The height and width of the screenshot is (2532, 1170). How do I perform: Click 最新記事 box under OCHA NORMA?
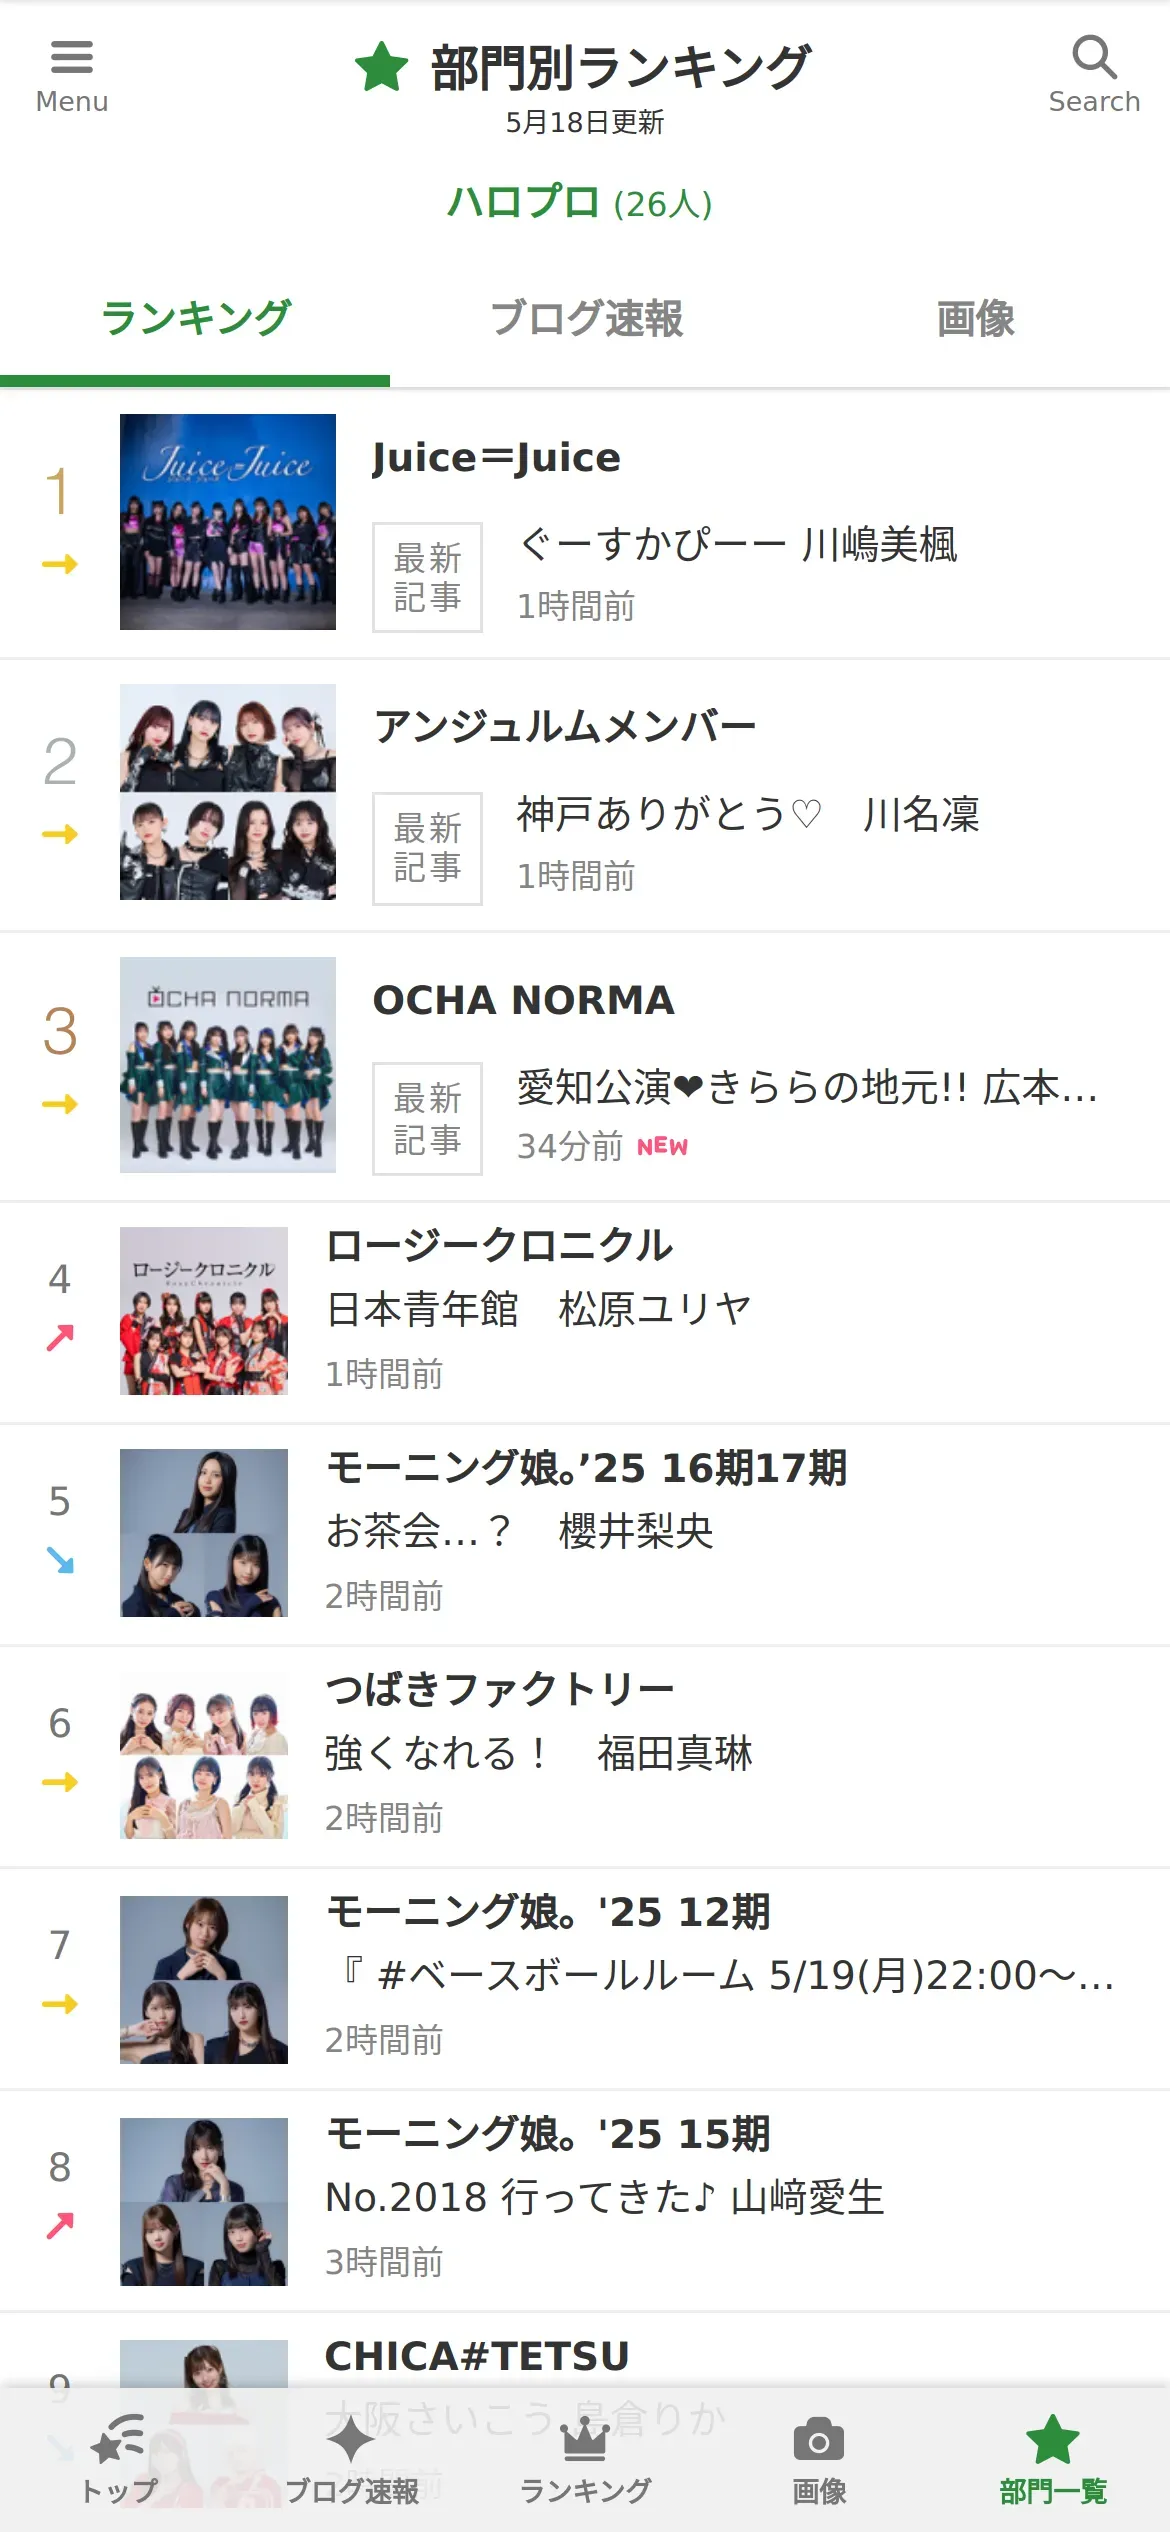[427, 1118]
